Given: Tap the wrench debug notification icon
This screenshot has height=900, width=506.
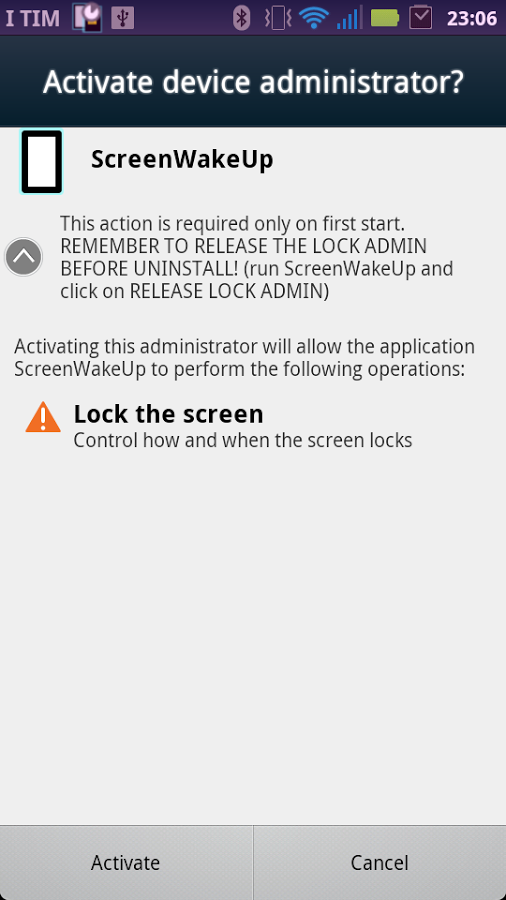Looking at the screenshot, I should click(88, 17).
